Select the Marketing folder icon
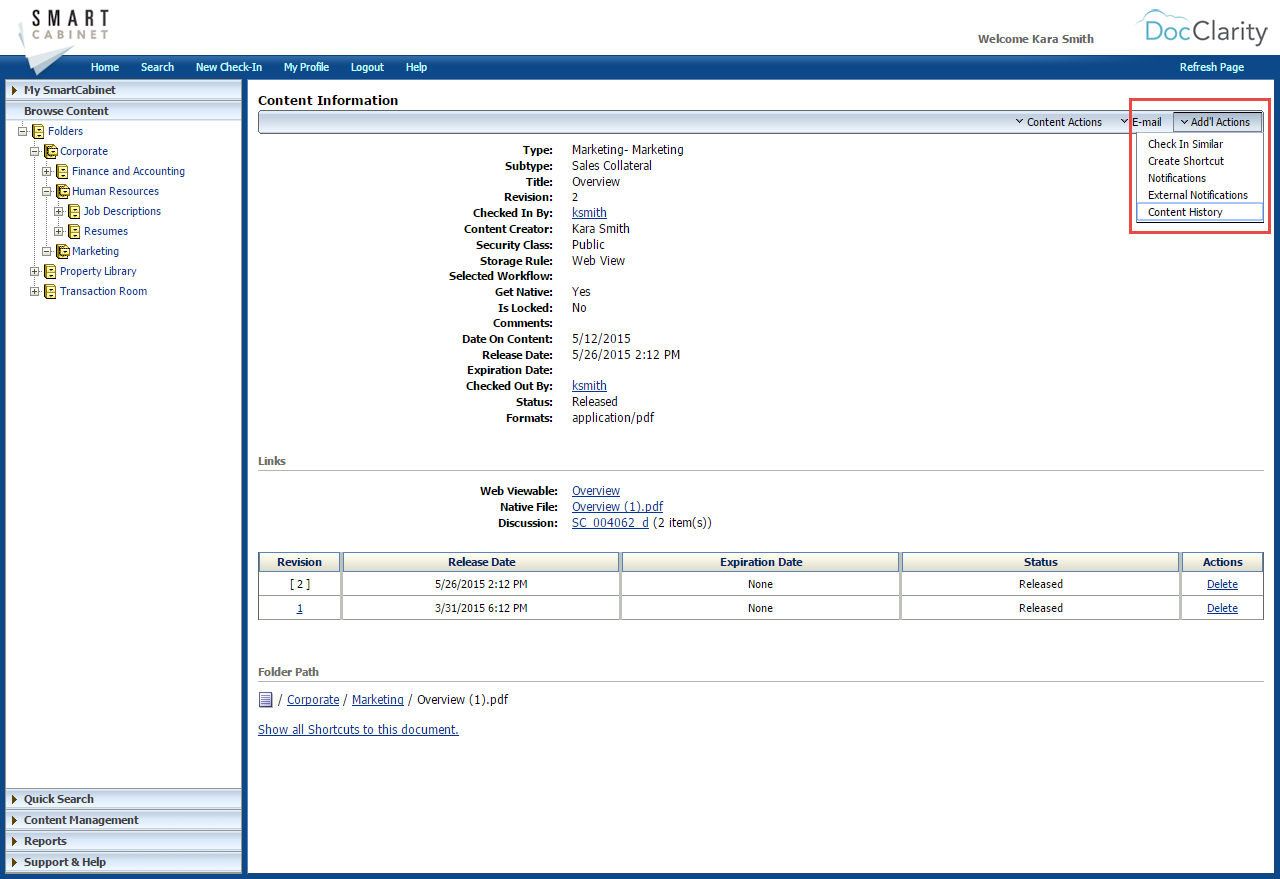1280x879 pixels. coord(61,251)
